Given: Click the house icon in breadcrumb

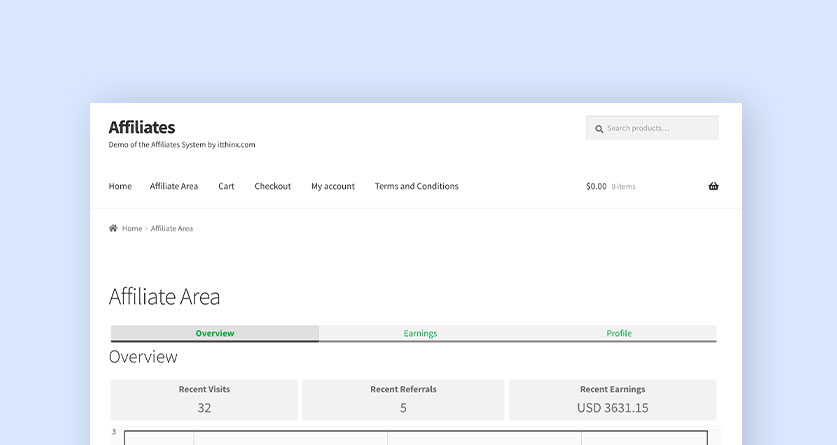Looking at the screenshot, I should 113,229.
